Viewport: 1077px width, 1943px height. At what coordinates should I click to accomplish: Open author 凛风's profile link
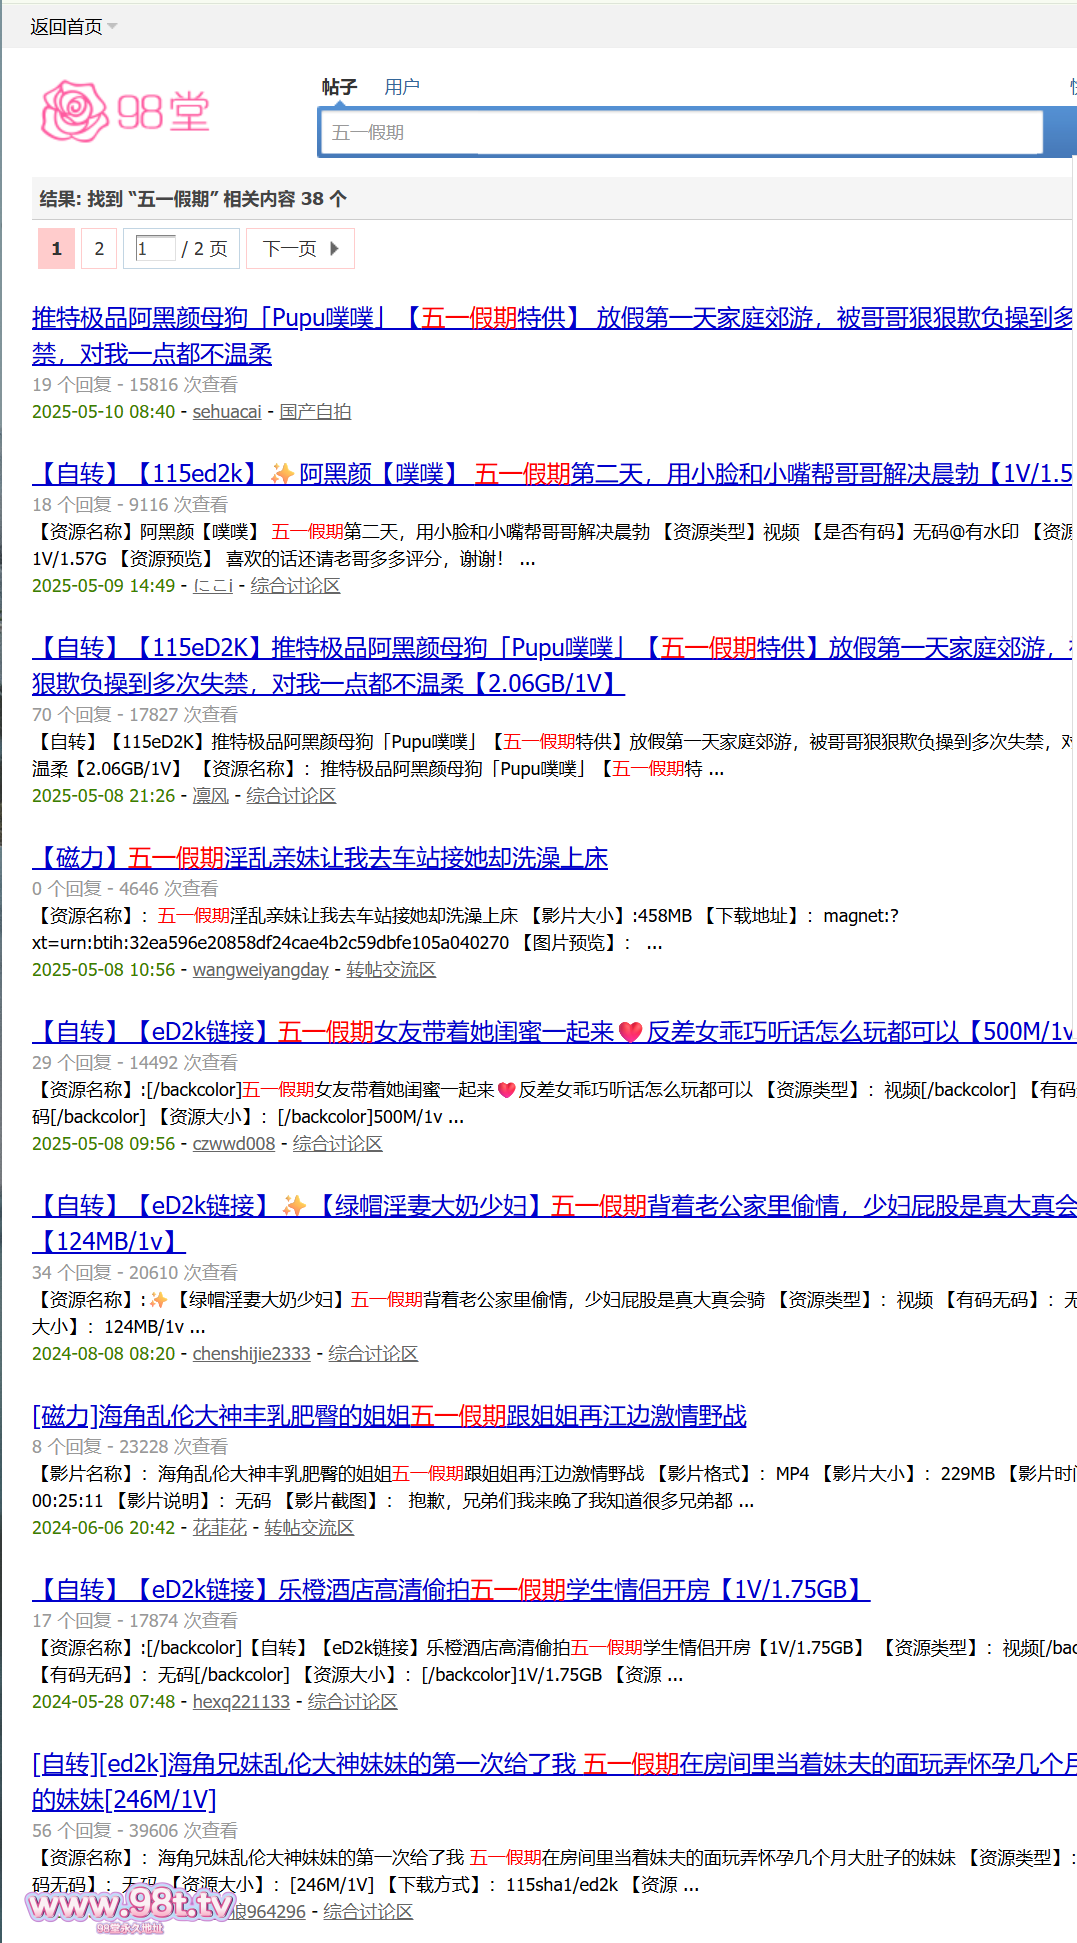click(210, 796)
